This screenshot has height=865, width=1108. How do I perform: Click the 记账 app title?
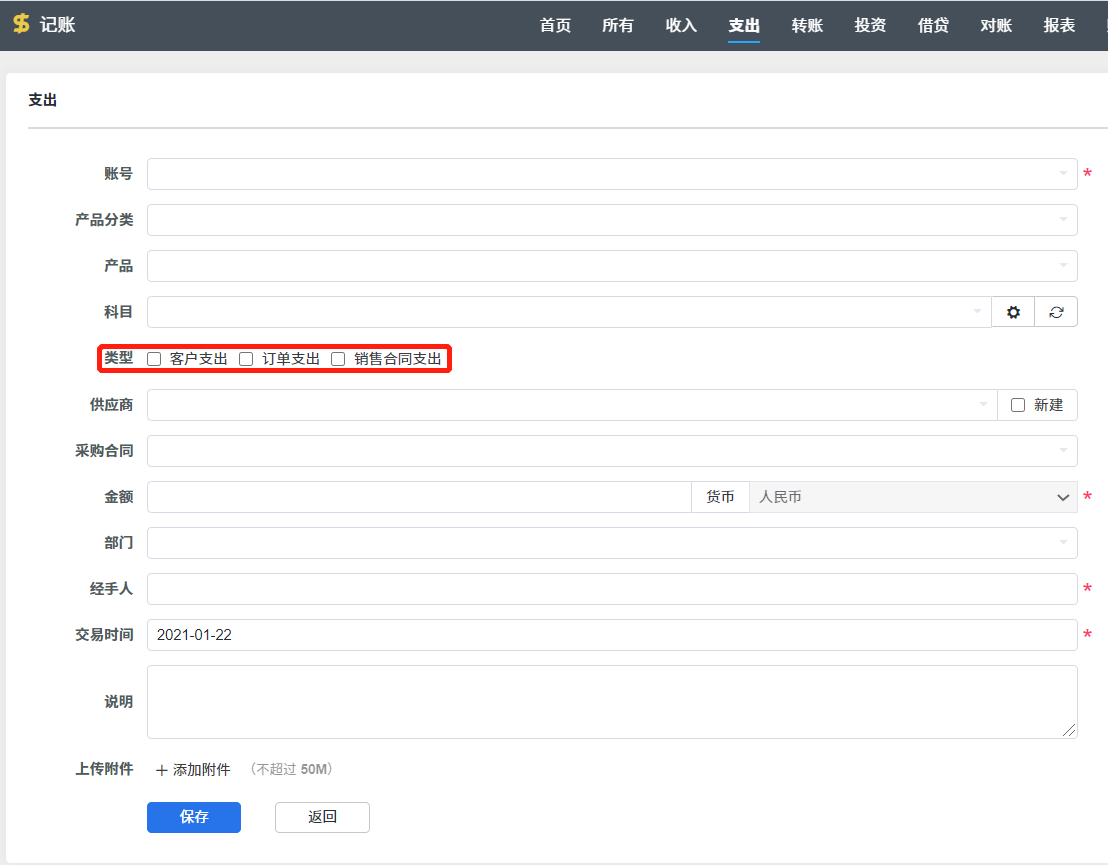pos(58,25)
